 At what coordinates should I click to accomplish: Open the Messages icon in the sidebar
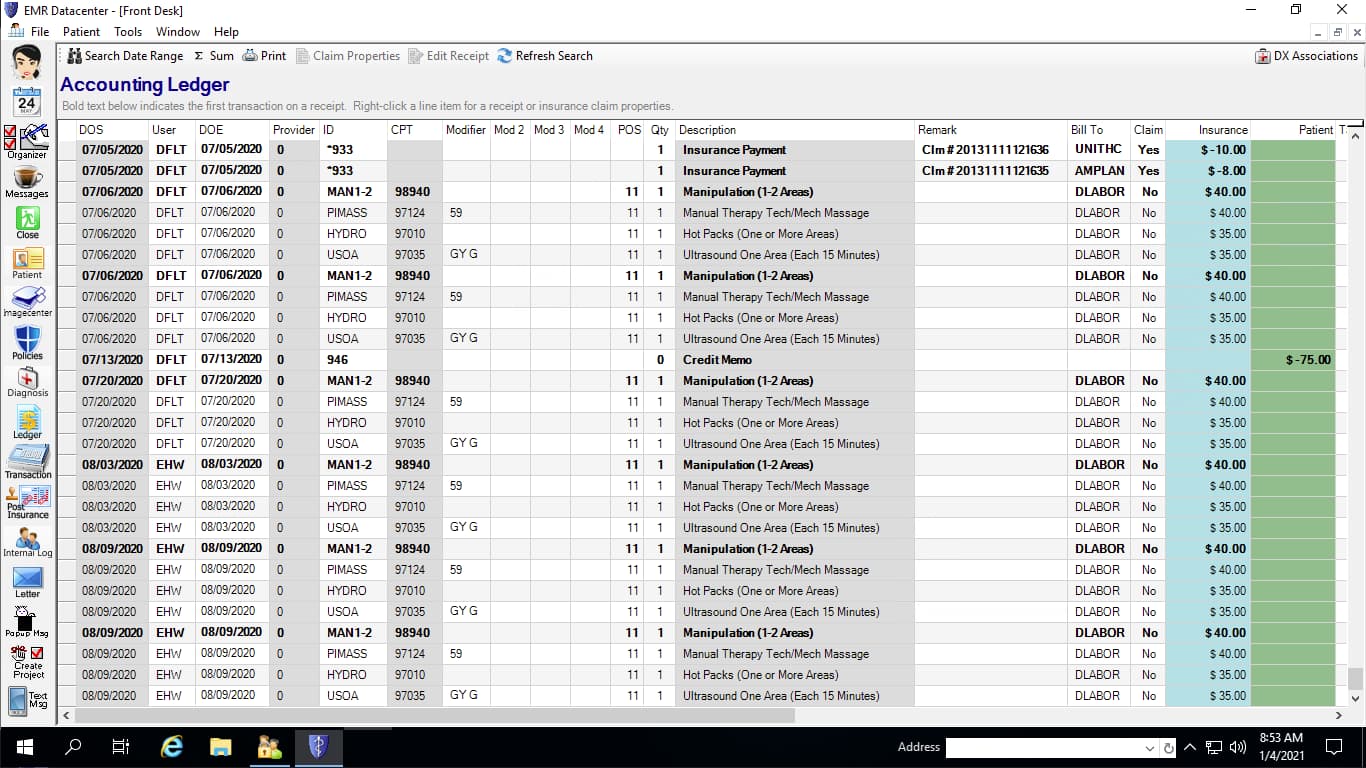27,182
